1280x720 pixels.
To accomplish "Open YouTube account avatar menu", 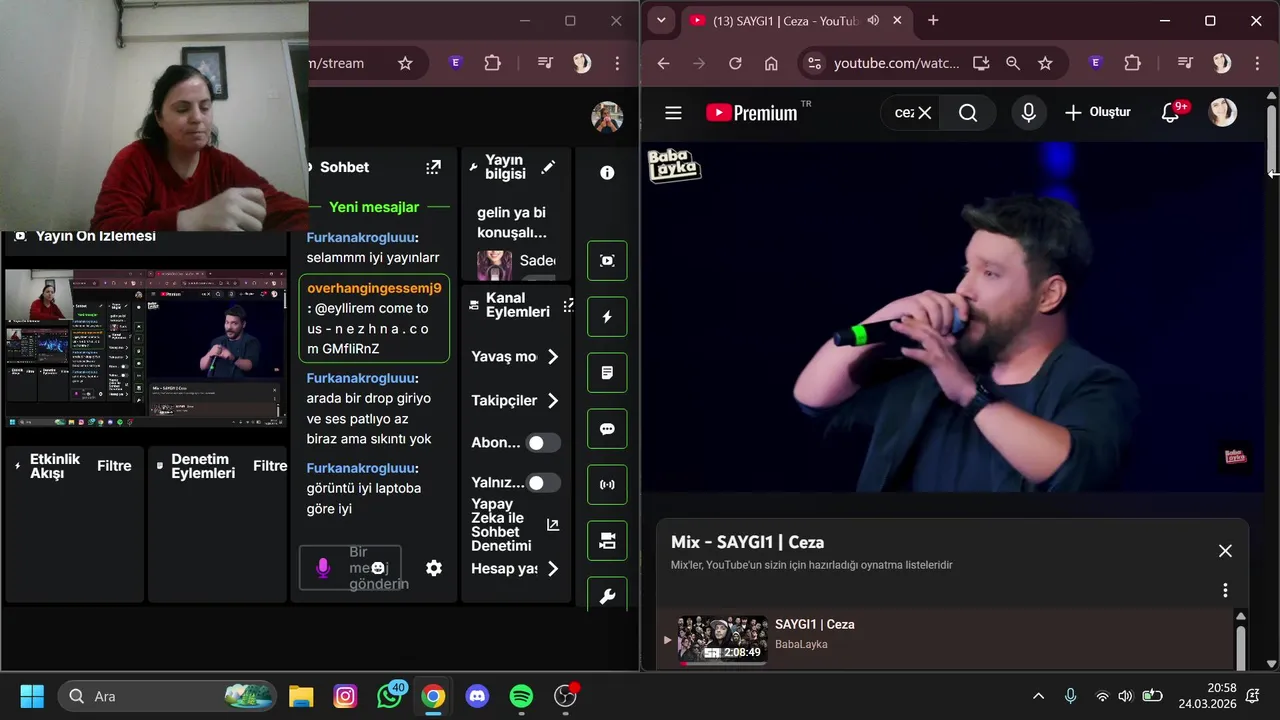I will coord(1222,112).
